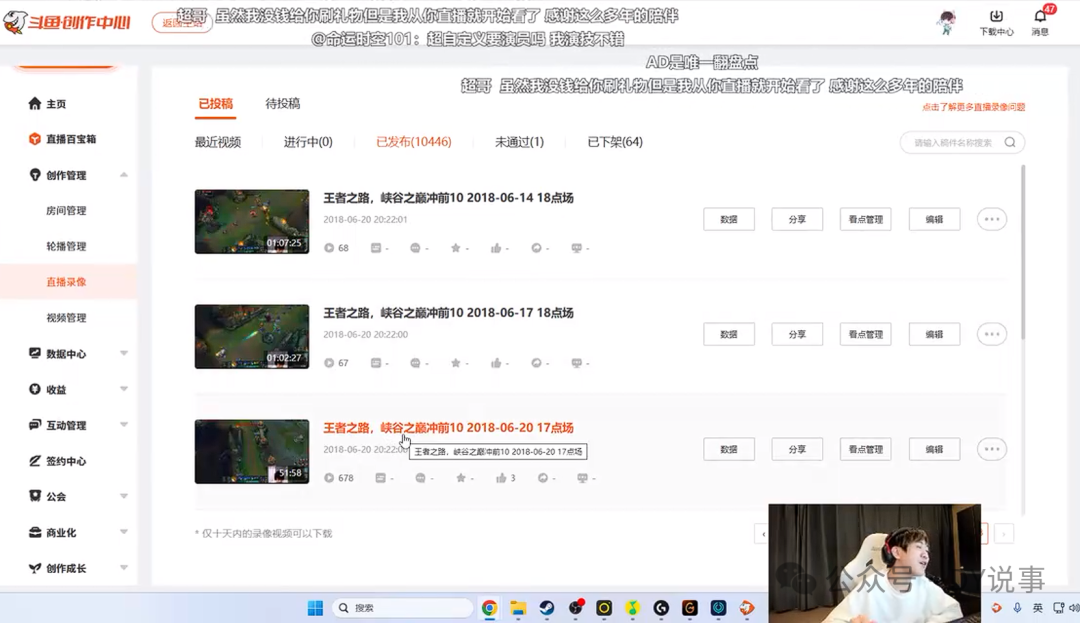Viewport: 1080px width, 623px height.
Task: Expand the 数据中心 sidebar section
Action: click(x=124, y=354)
